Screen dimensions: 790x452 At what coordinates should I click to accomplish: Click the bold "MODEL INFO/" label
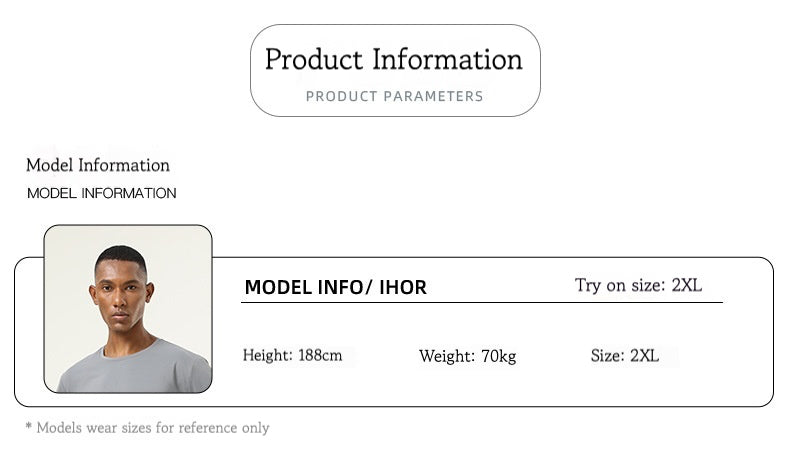point(309,288)
